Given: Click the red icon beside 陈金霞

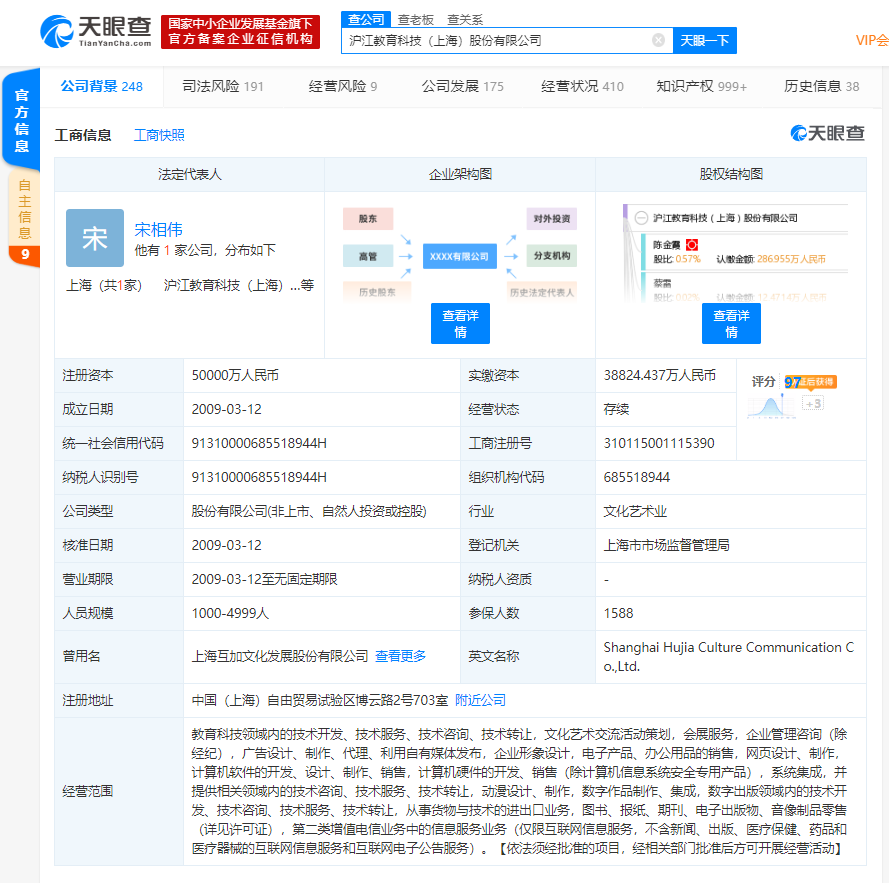Looking at the screenshot, I should 692,245.
